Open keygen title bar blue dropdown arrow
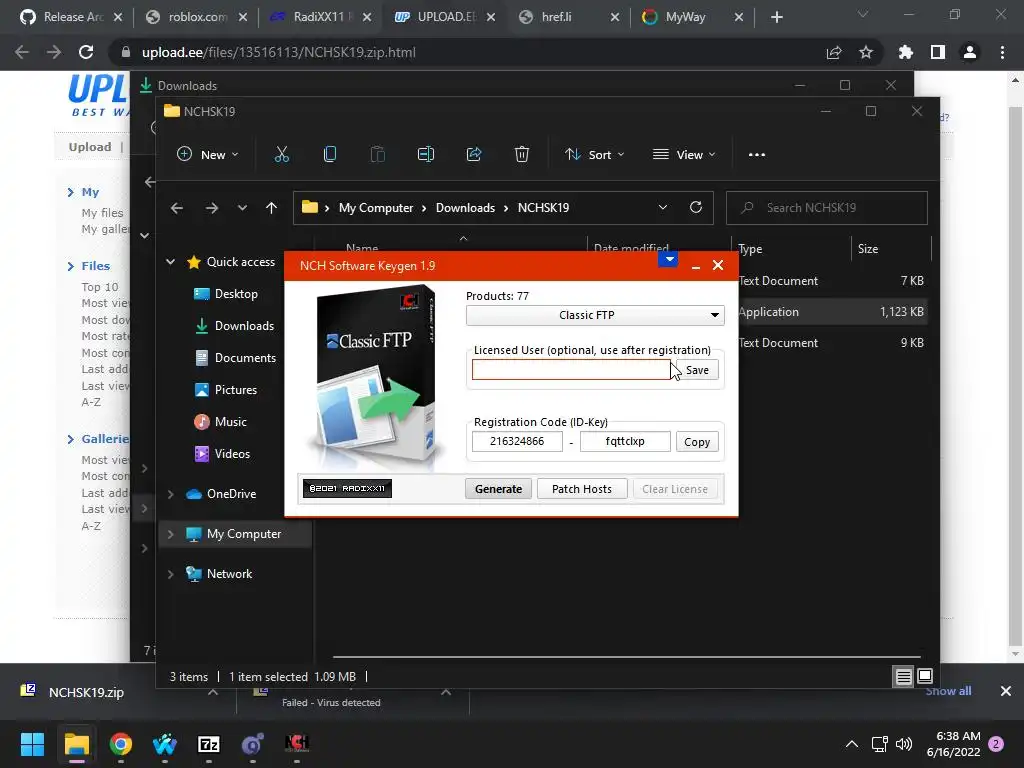Screen dimensions: 1024x768 669,259
